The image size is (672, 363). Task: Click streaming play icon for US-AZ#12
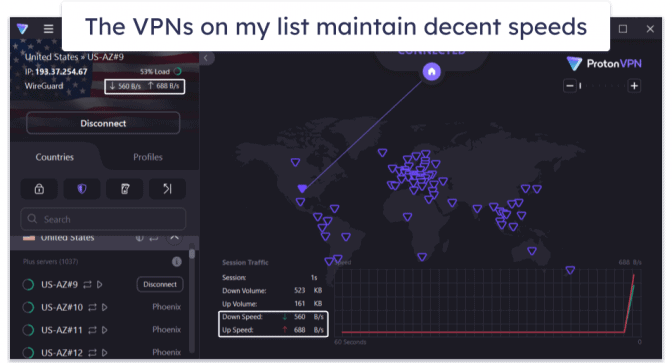pos(105,353)
